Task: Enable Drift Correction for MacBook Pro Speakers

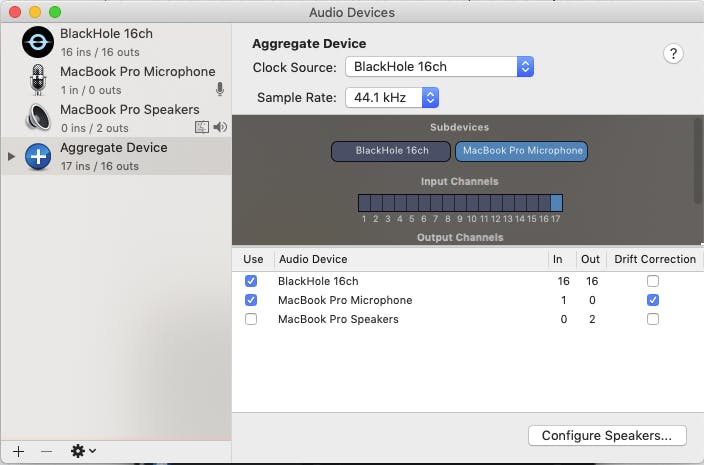Action: (x=653, y=319)
